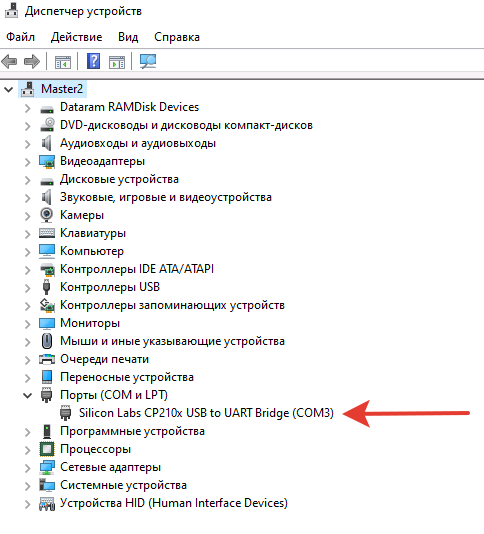Click the webcam icon beside Камеры
Image resolution: width=484 pixels, height=534 pixels.
[x=46, y=215]
